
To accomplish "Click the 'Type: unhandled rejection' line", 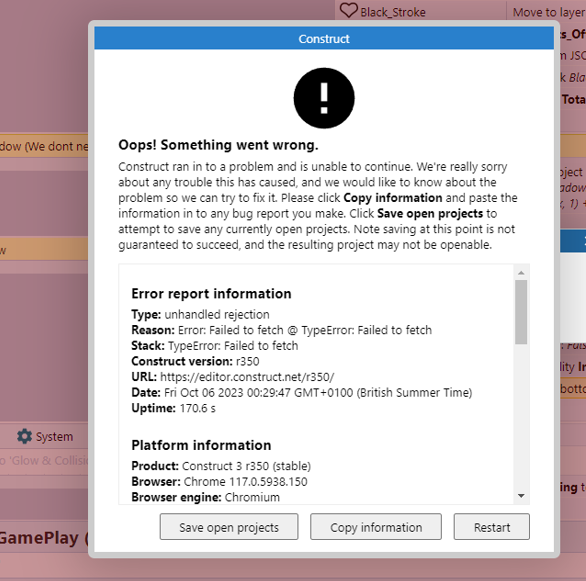I will (200, 315).
